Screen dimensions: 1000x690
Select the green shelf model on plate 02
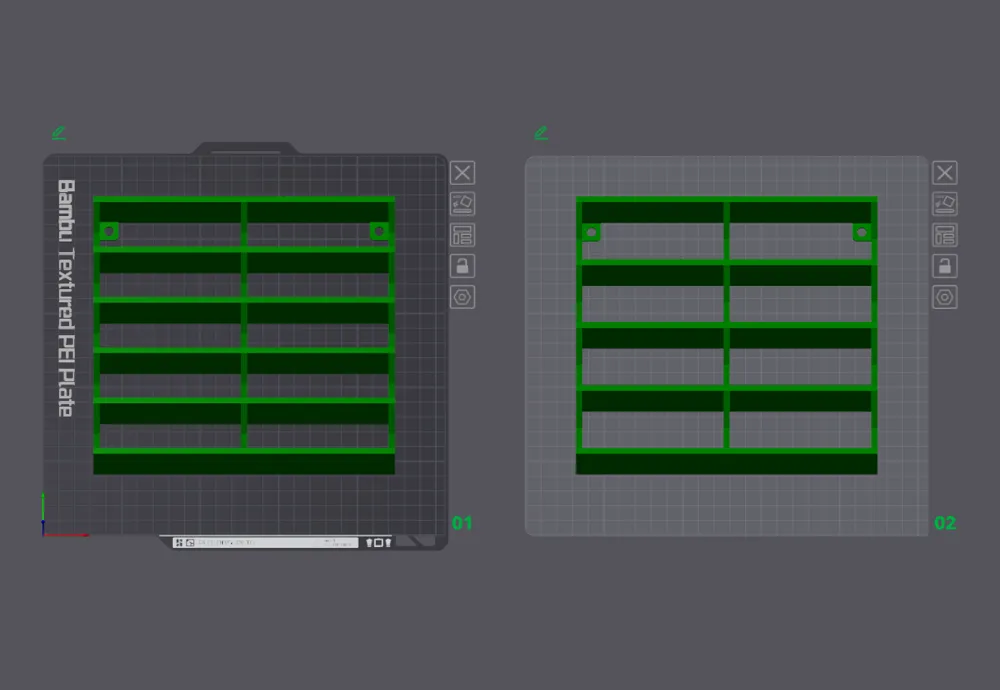726,335
